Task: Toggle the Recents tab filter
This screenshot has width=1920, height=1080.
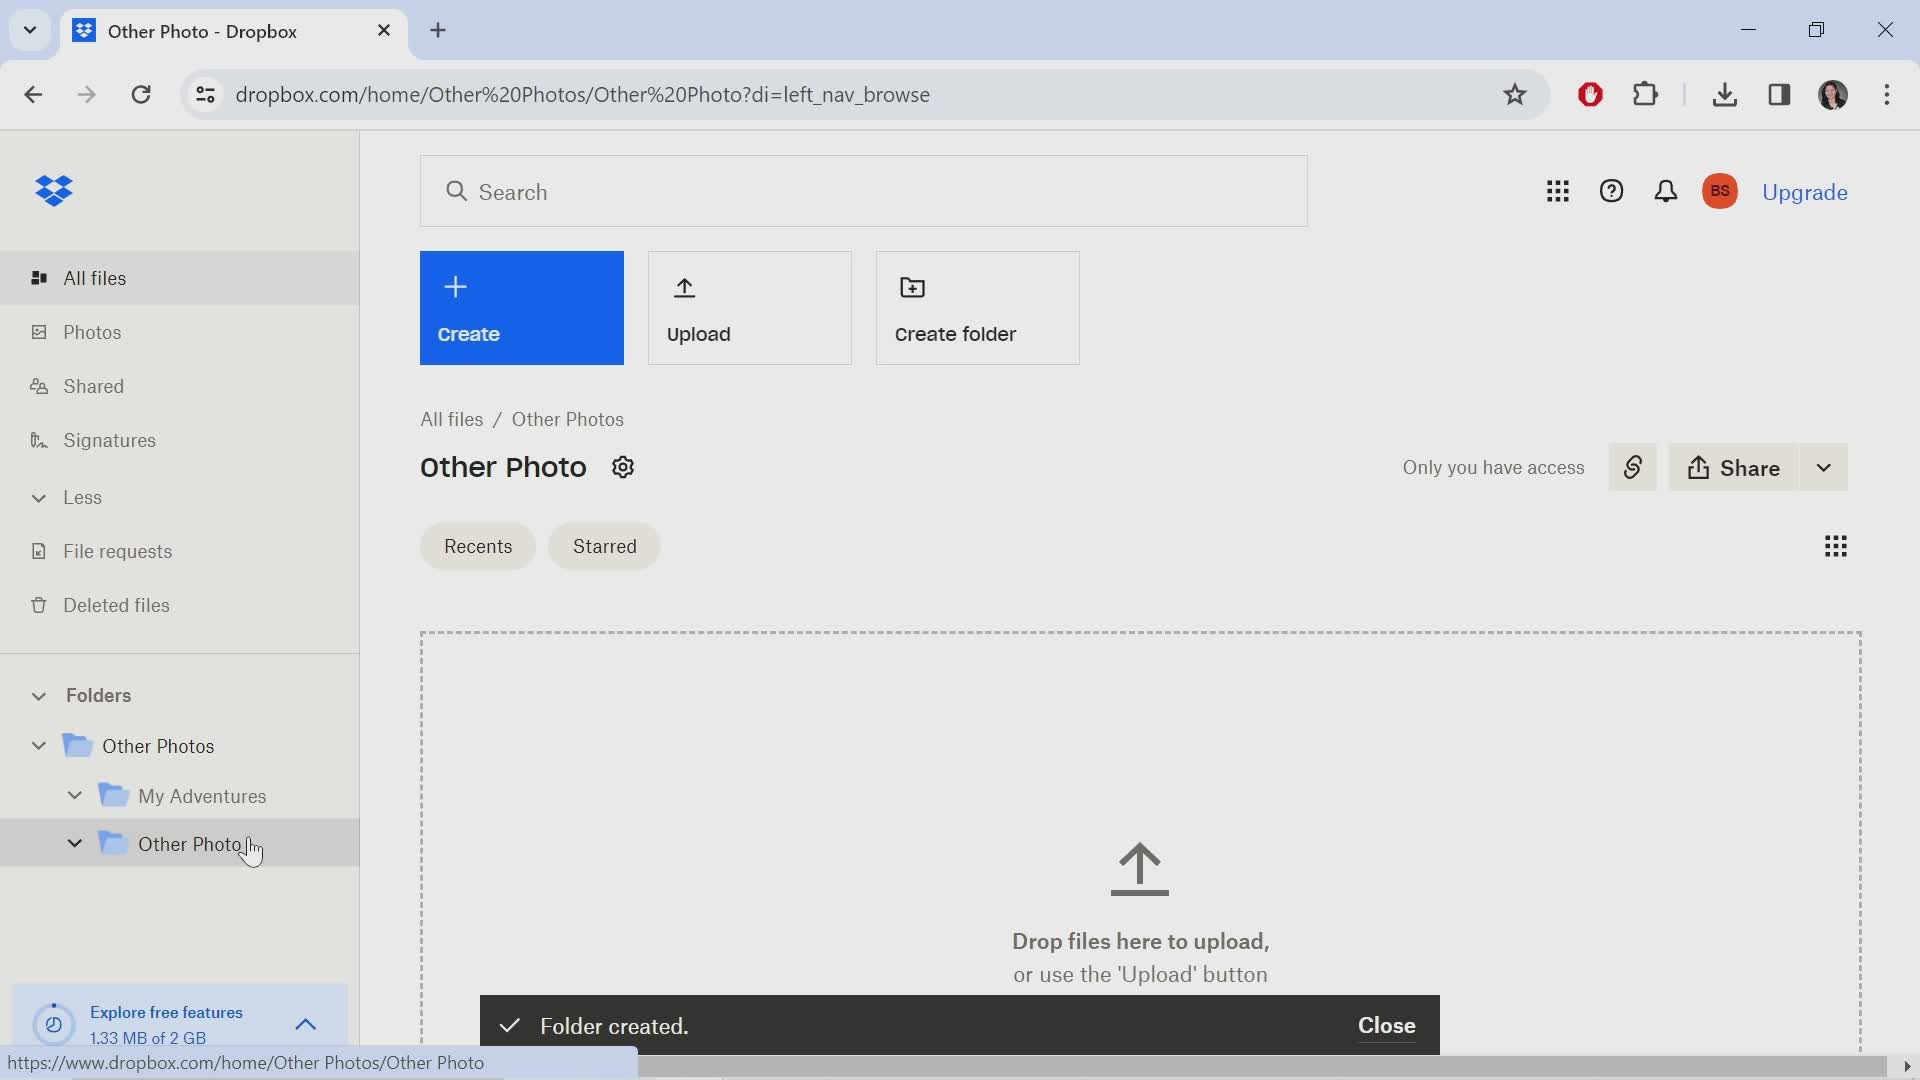Action: [x=477, y=546]
